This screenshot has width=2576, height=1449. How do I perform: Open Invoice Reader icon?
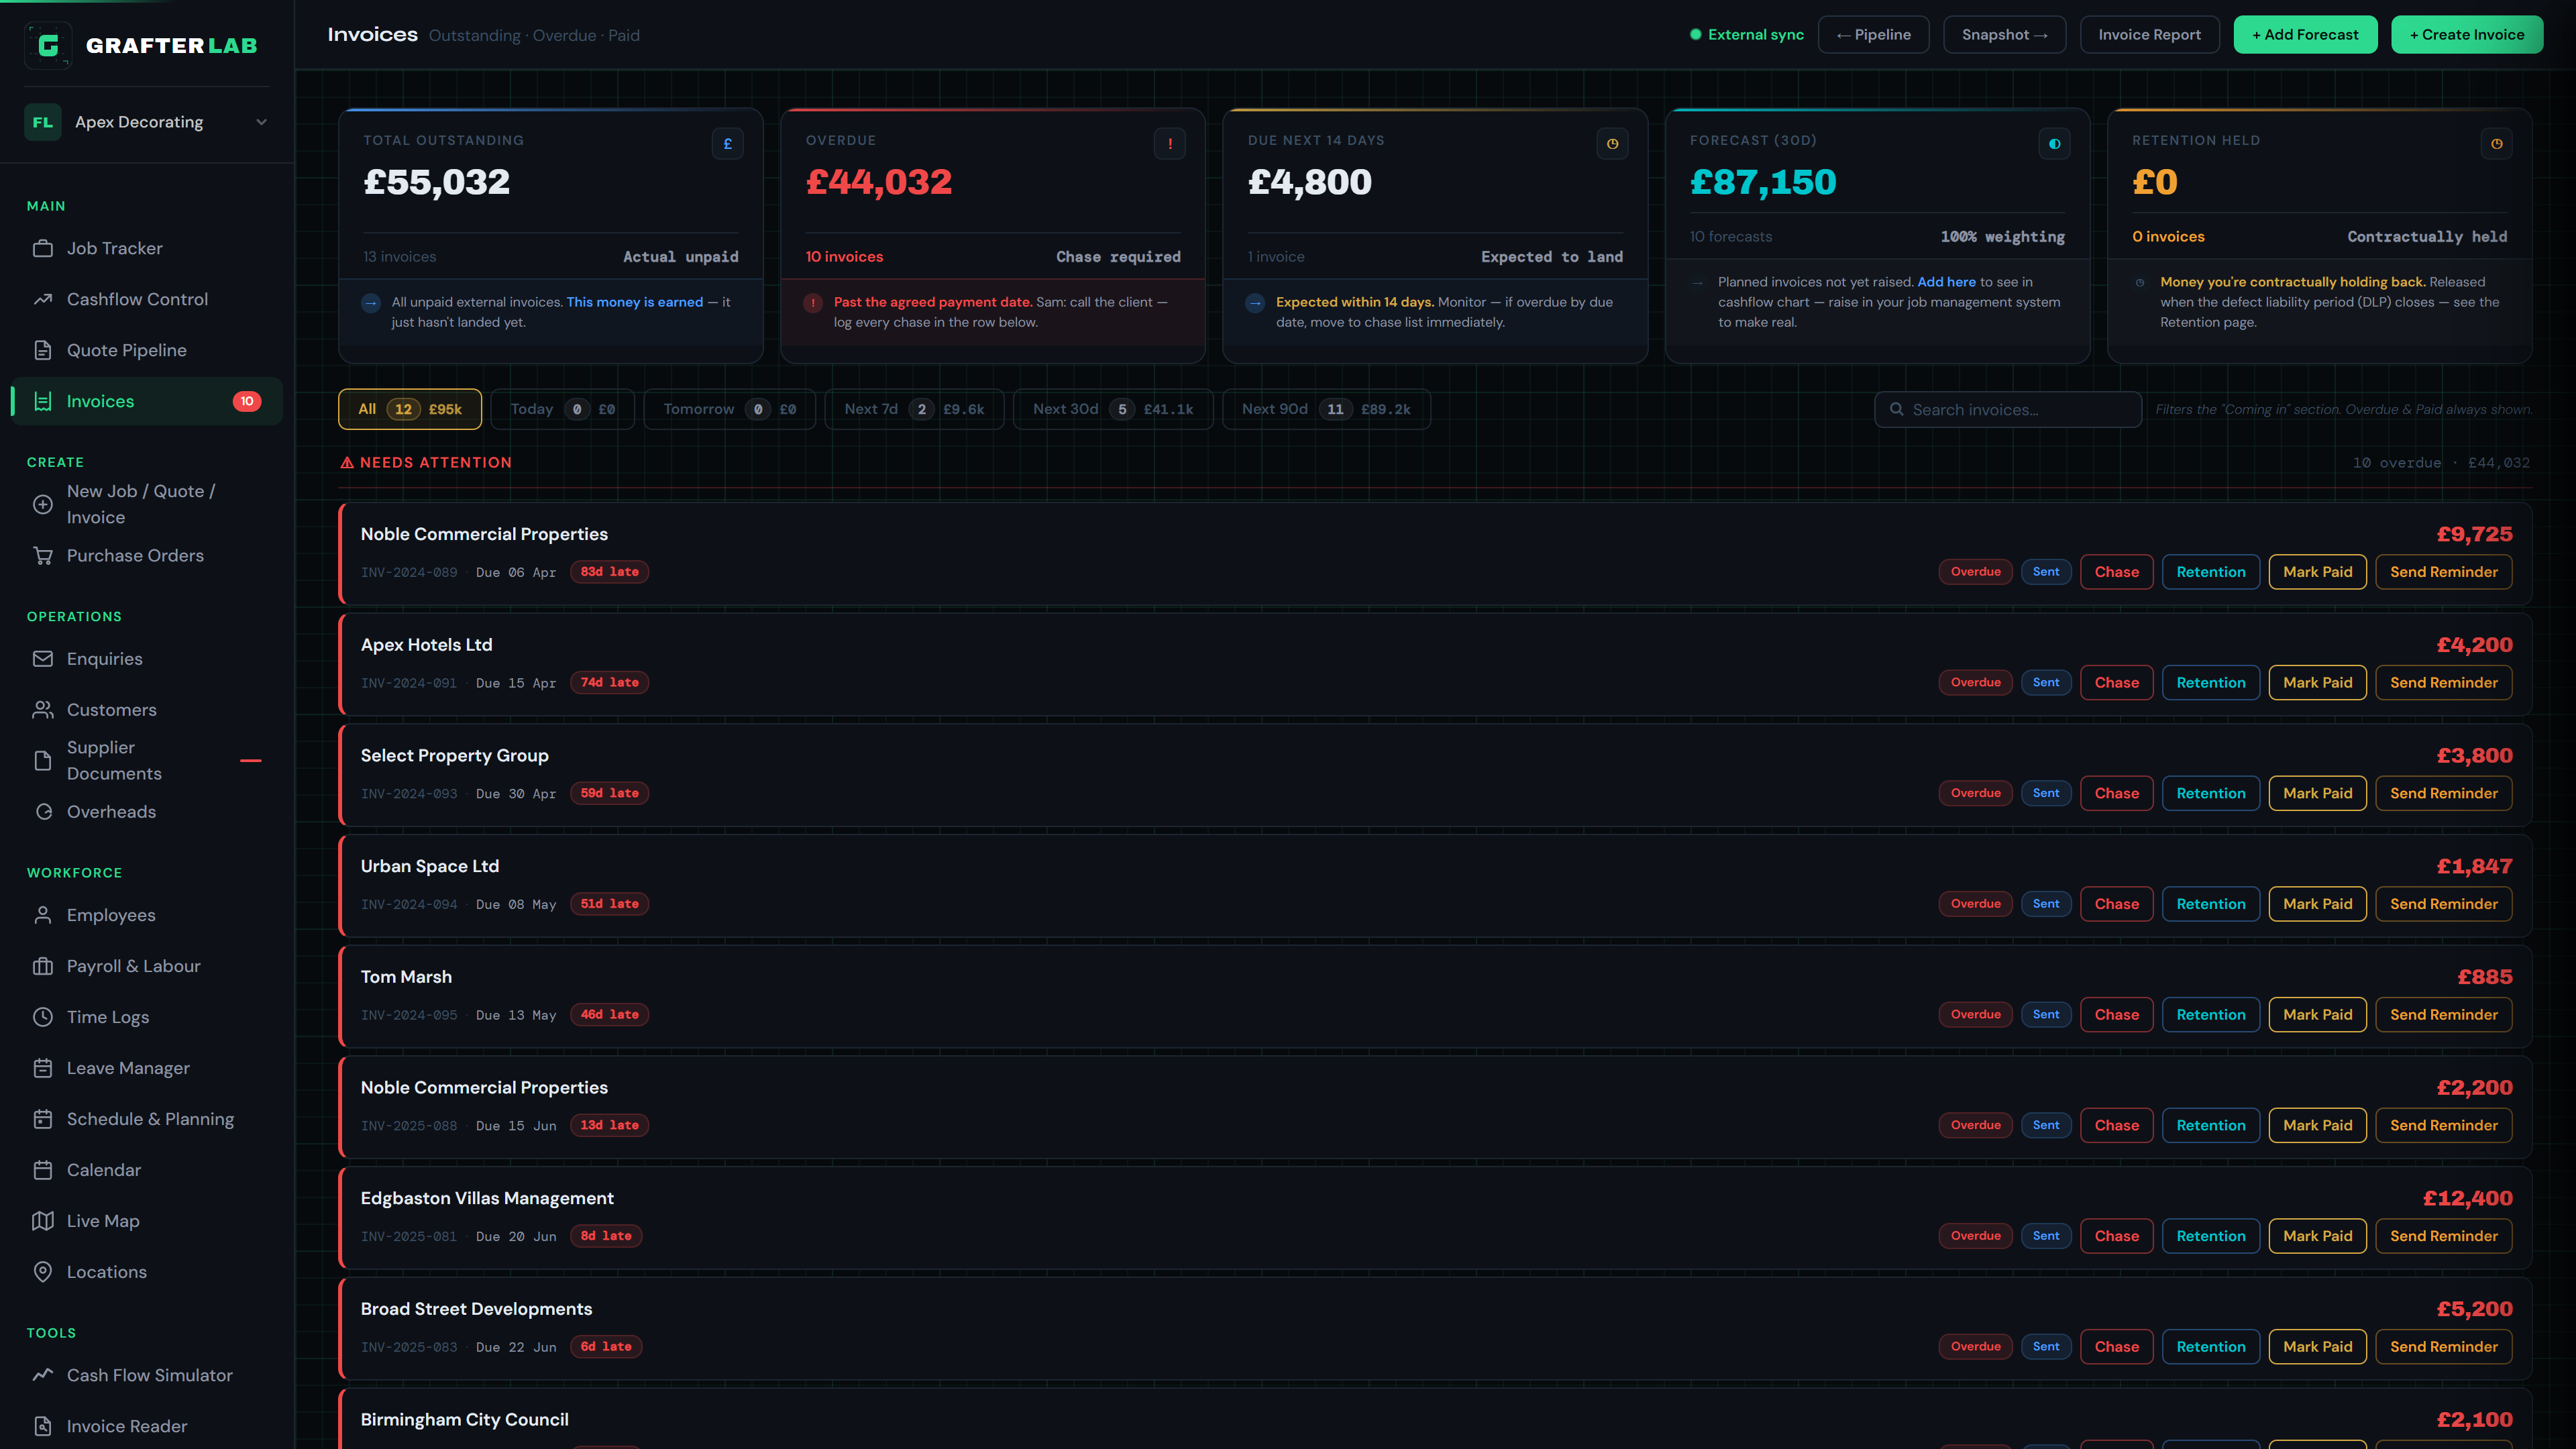click(43, 1426)
